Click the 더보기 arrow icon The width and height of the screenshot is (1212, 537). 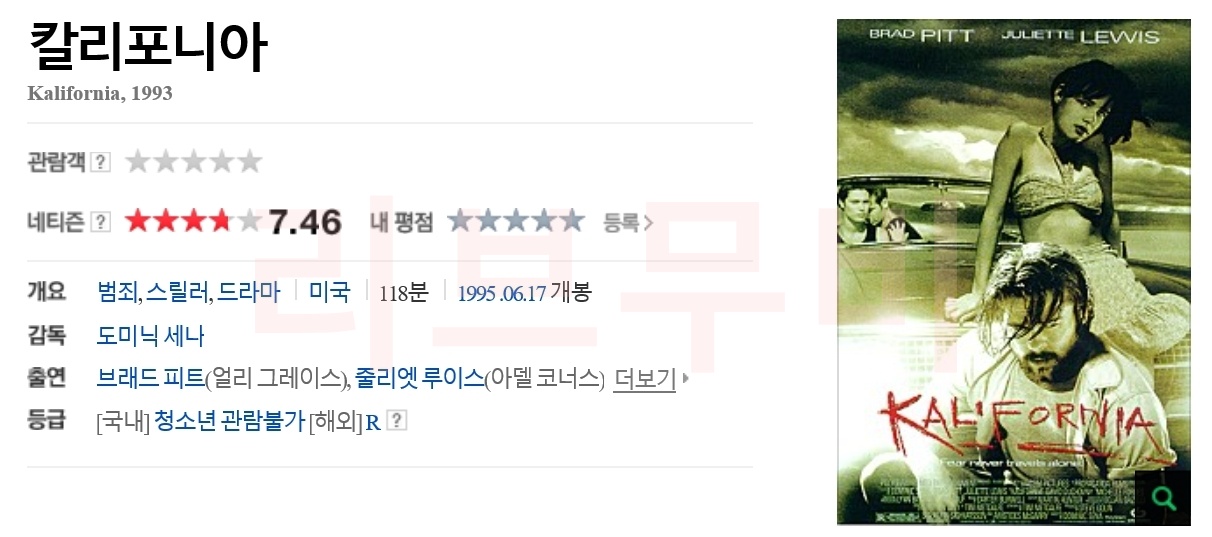(685, 380)
